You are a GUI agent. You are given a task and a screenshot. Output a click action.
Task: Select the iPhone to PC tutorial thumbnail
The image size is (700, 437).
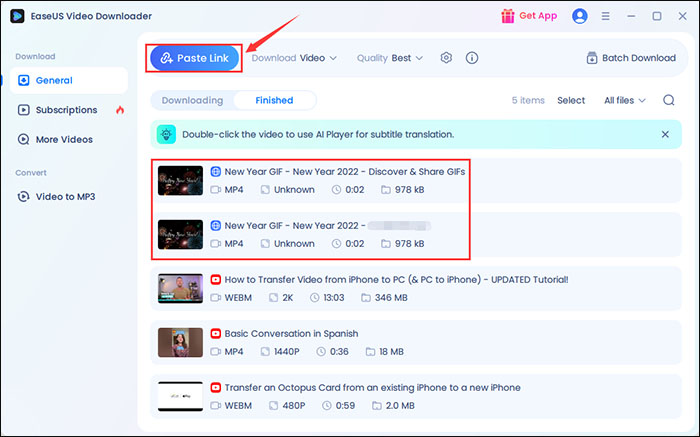pos(180,288)
